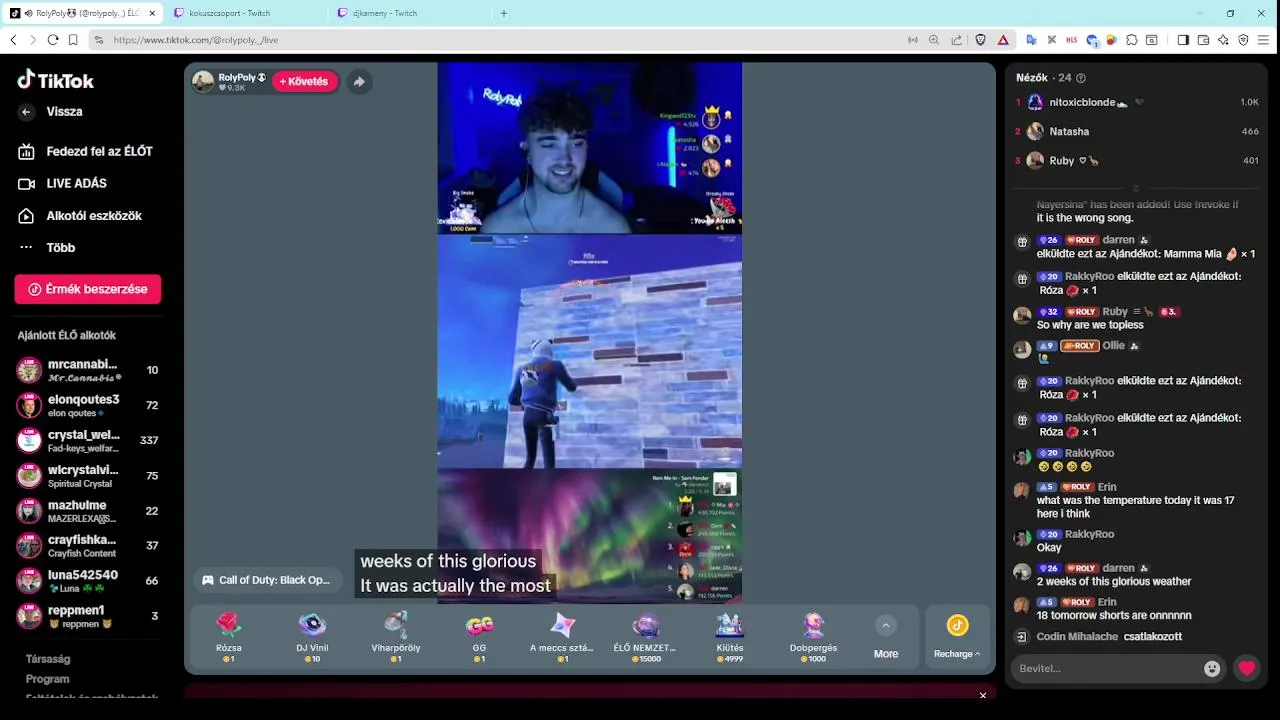Click the zoom magnifier in address bar
Viewport: 1280px width, 720px height.
[934, 40]
